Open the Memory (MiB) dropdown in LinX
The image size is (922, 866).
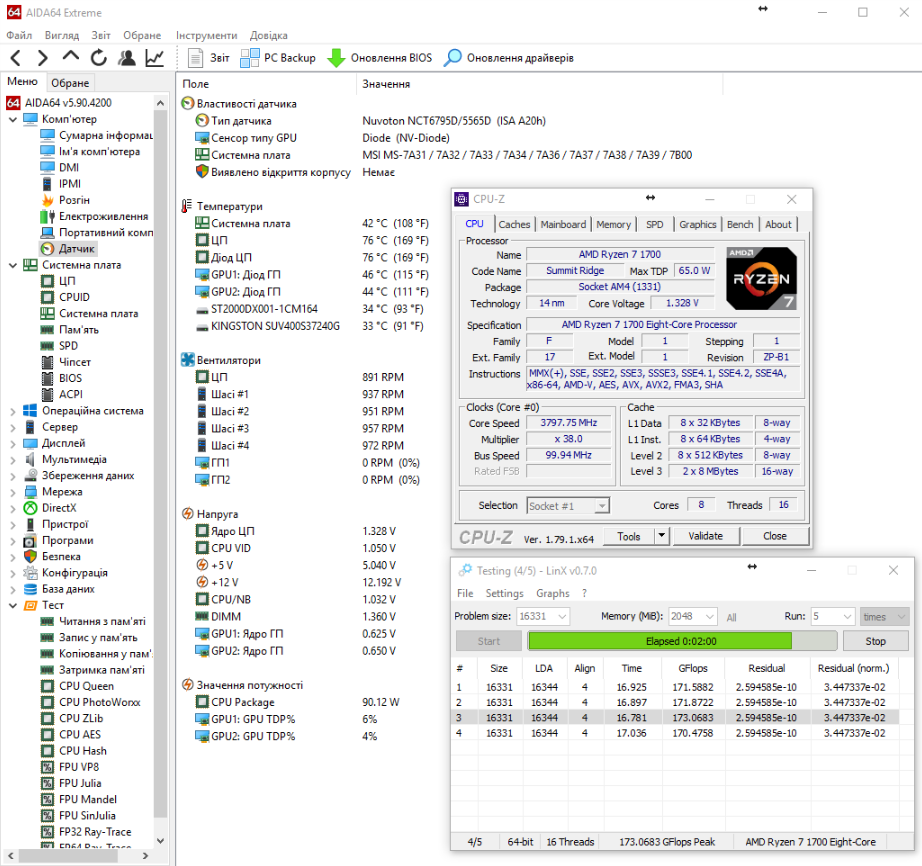coord(710,616)
